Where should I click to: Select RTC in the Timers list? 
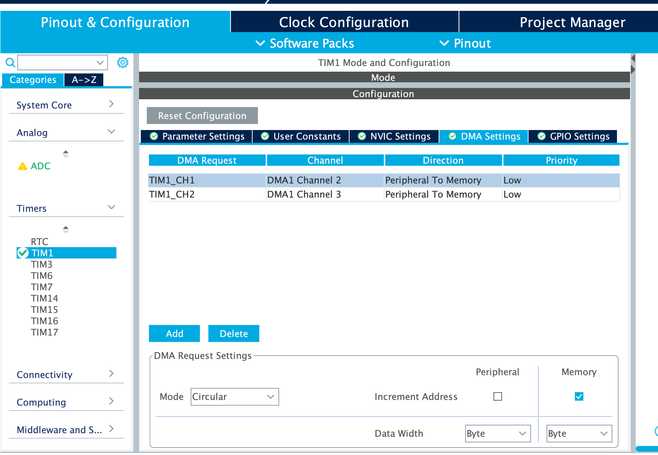tap(39, 242)
